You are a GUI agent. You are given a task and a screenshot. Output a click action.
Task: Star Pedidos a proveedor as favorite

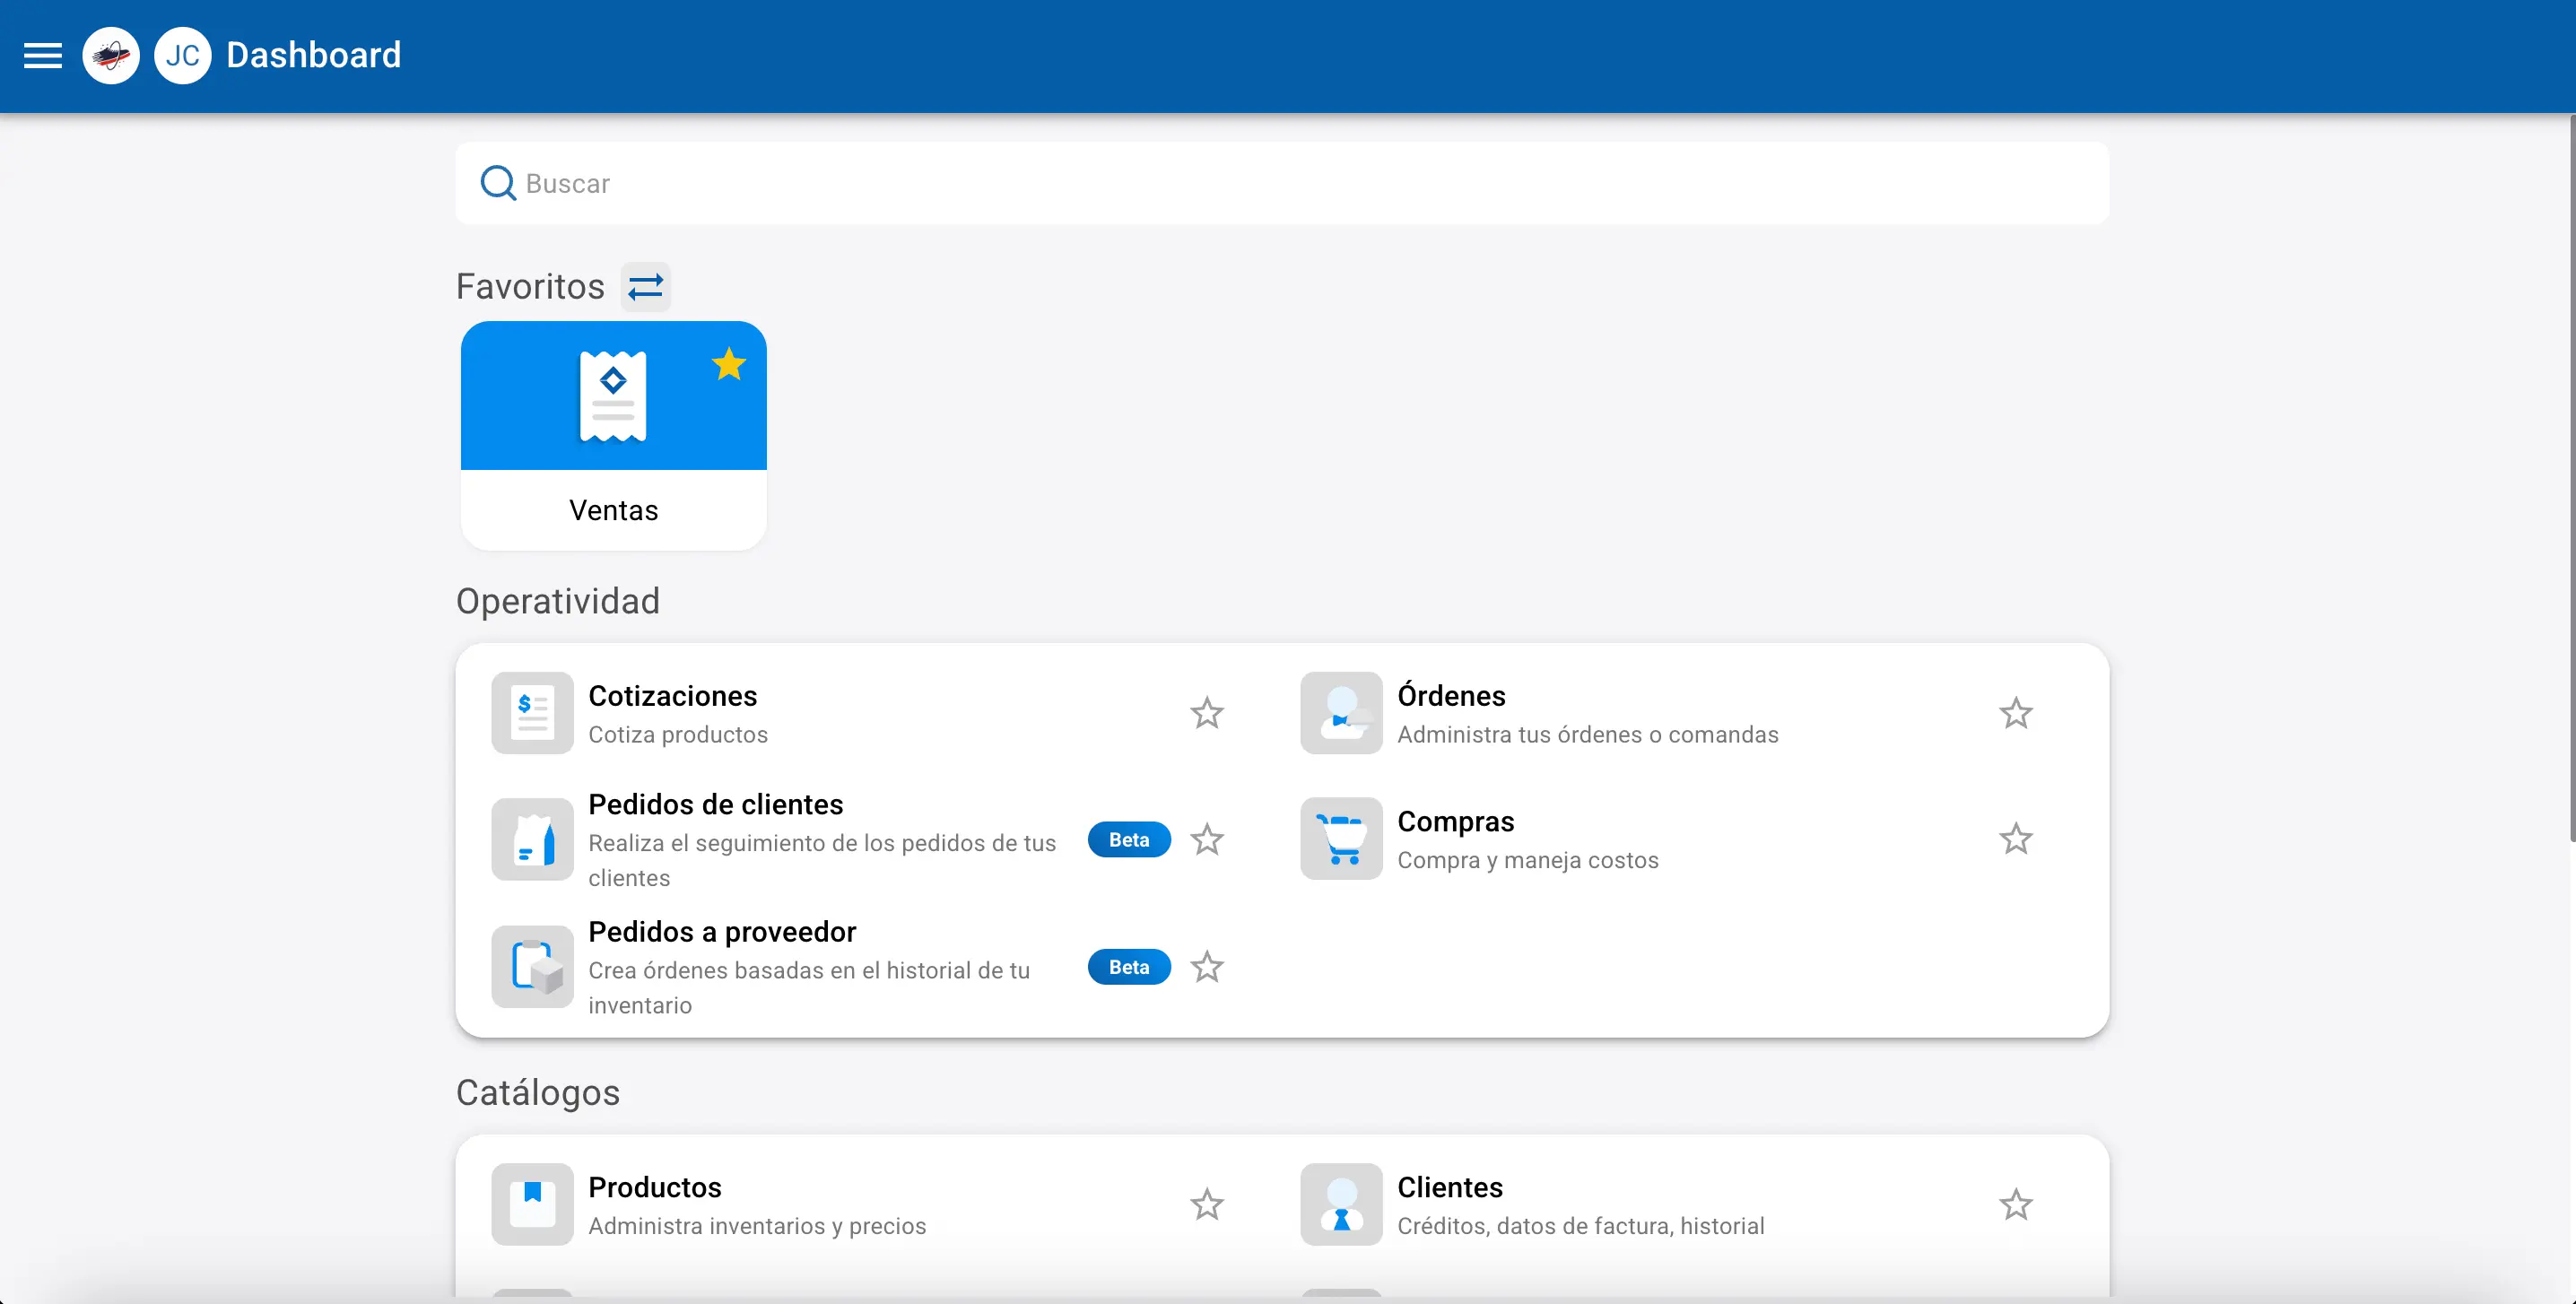point(1207,967)
